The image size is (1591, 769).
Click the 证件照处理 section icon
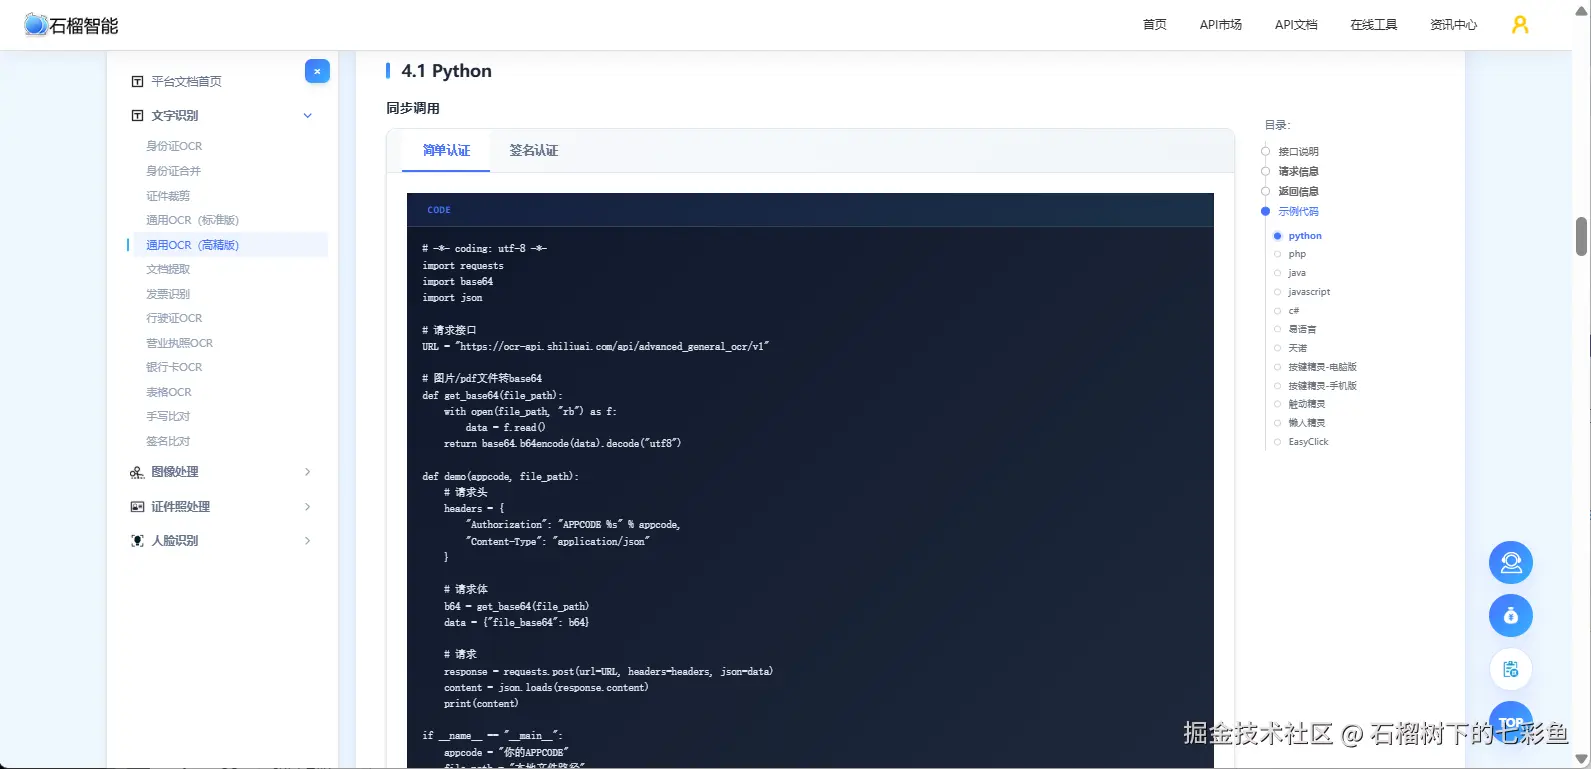click(x=137, y=507)
